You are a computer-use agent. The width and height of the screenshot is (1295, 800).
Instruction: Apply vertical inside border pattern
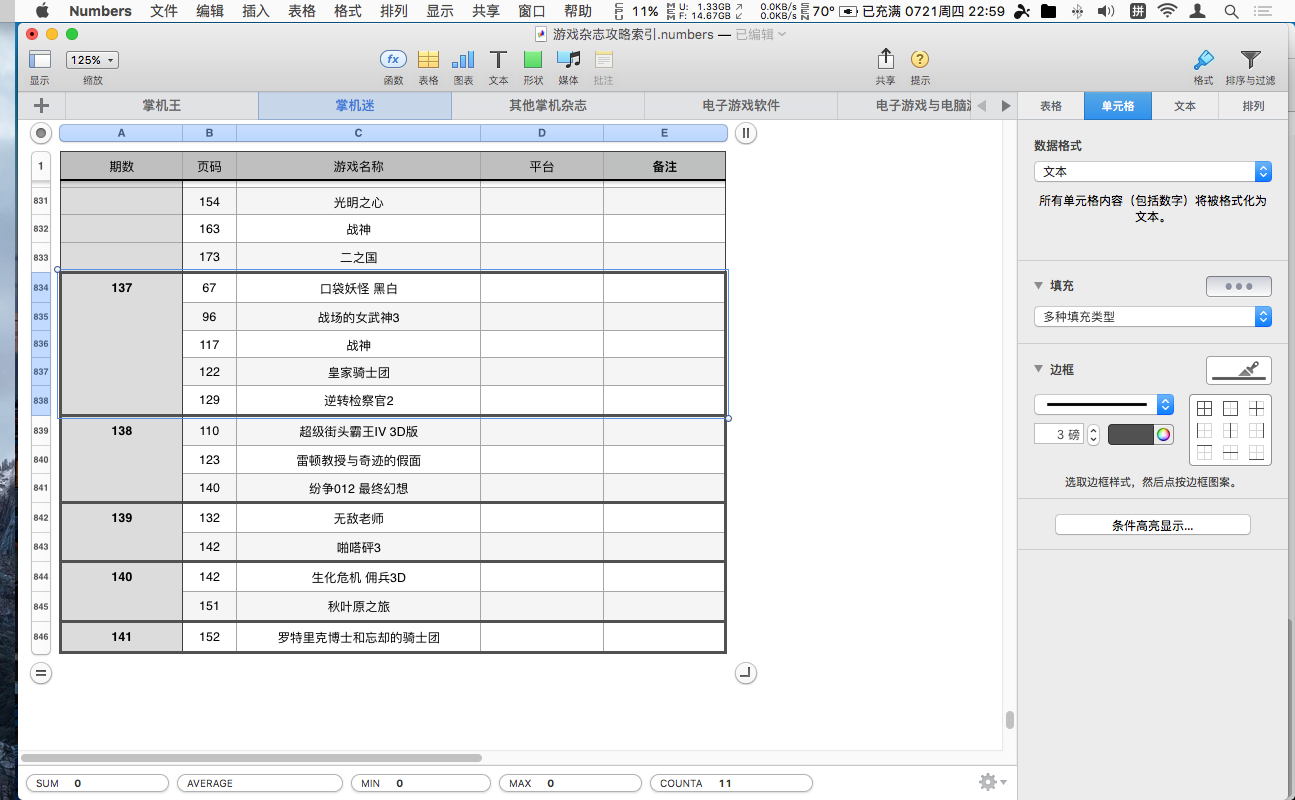[x=1230, y=430]
